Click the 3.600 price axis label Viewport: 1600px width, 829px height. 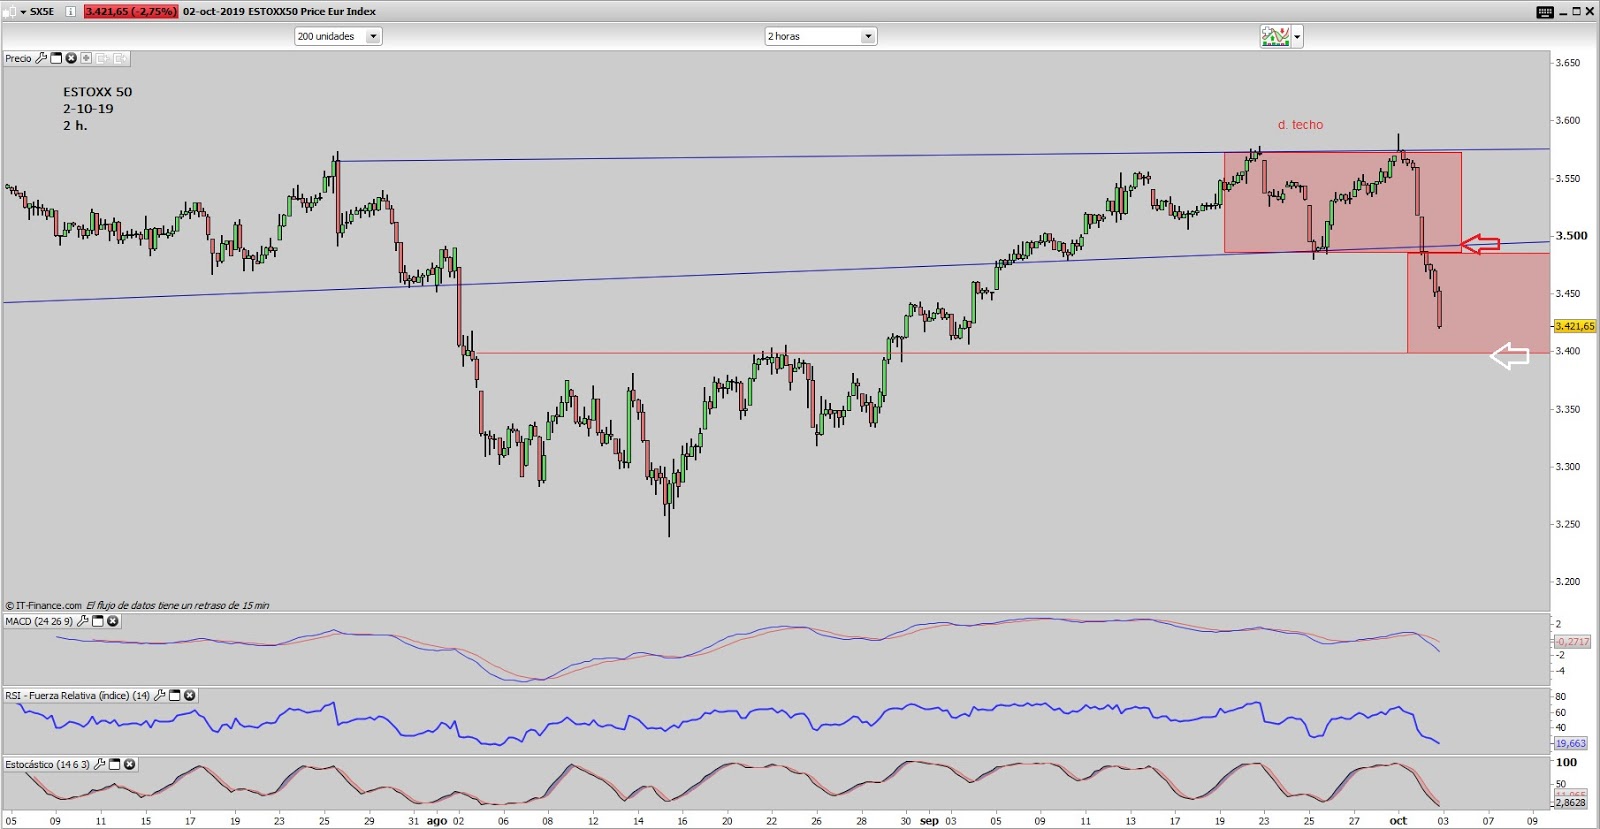pyautogui.click(x=1567, y=120)
